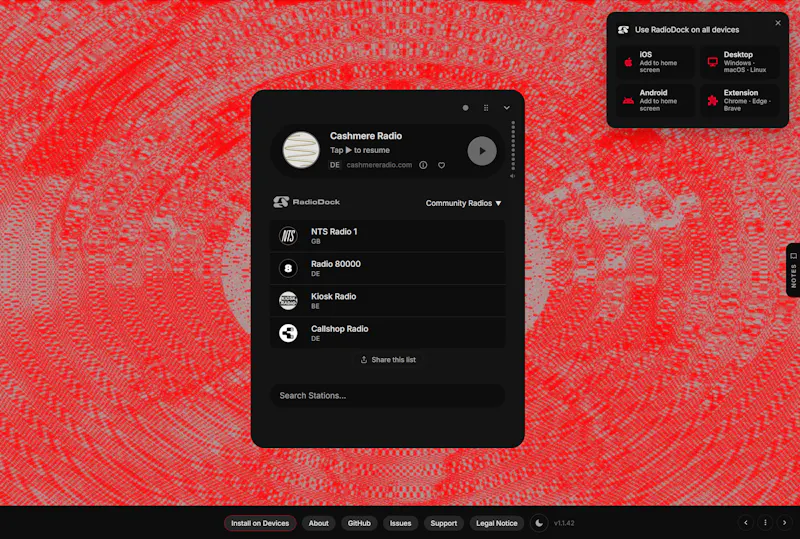This screenshot has height=539, width=800.
Task: Adjust the vertical volume slider
Action: click(x=513, y=146)
